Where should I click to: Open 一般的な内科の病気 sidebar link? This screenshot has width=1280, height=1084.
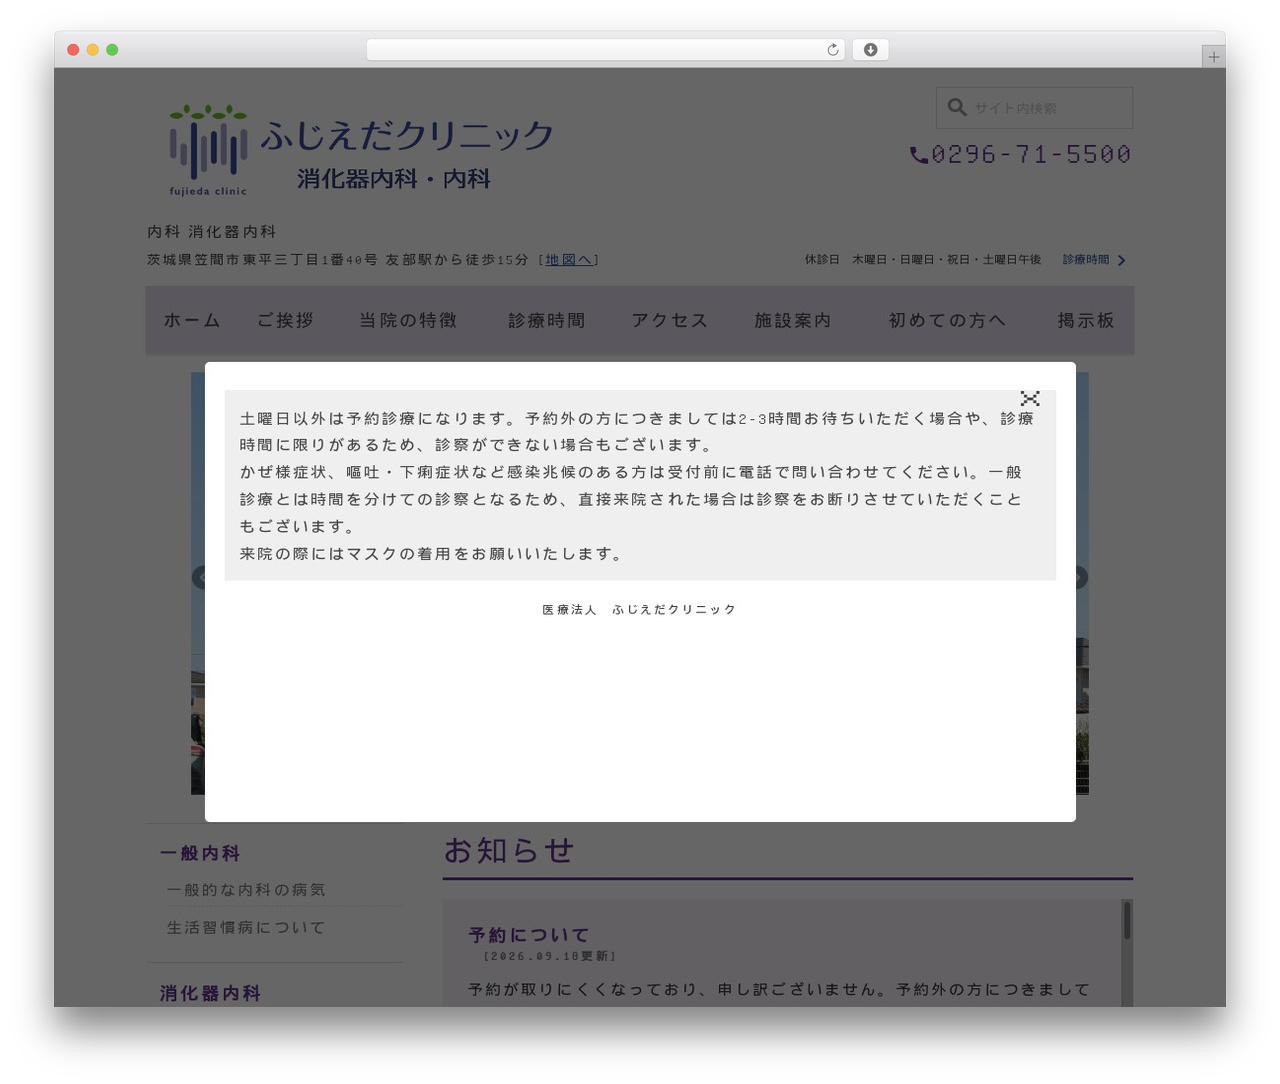click(246, 890)
